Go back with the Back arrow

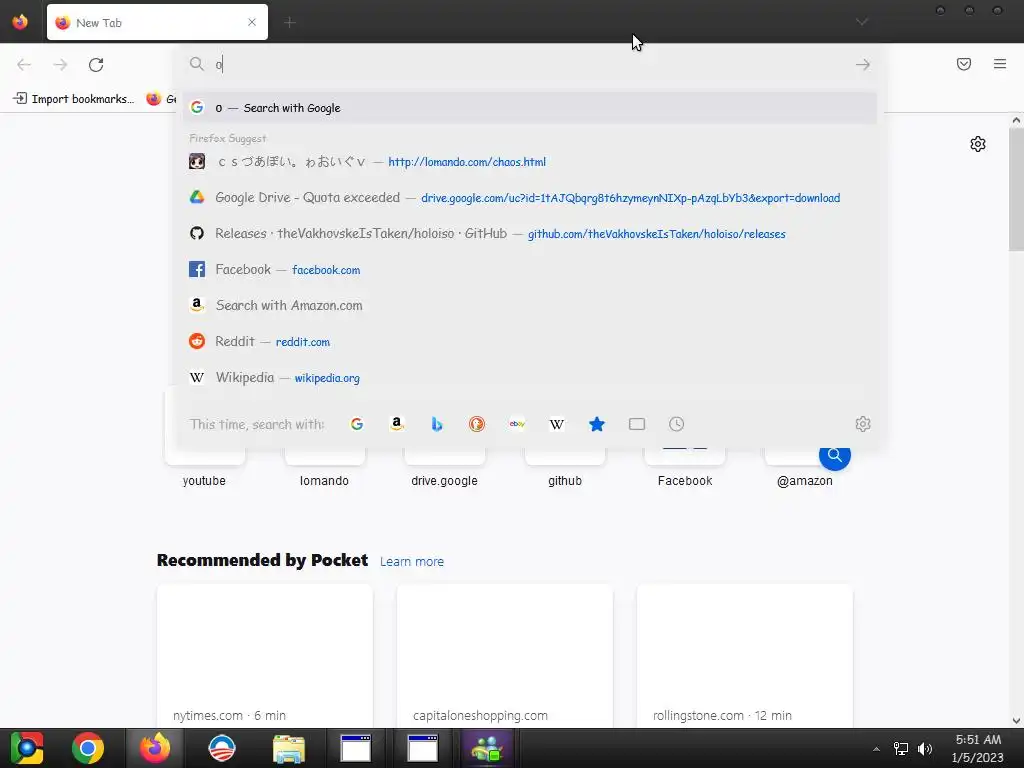click(24, 65)
